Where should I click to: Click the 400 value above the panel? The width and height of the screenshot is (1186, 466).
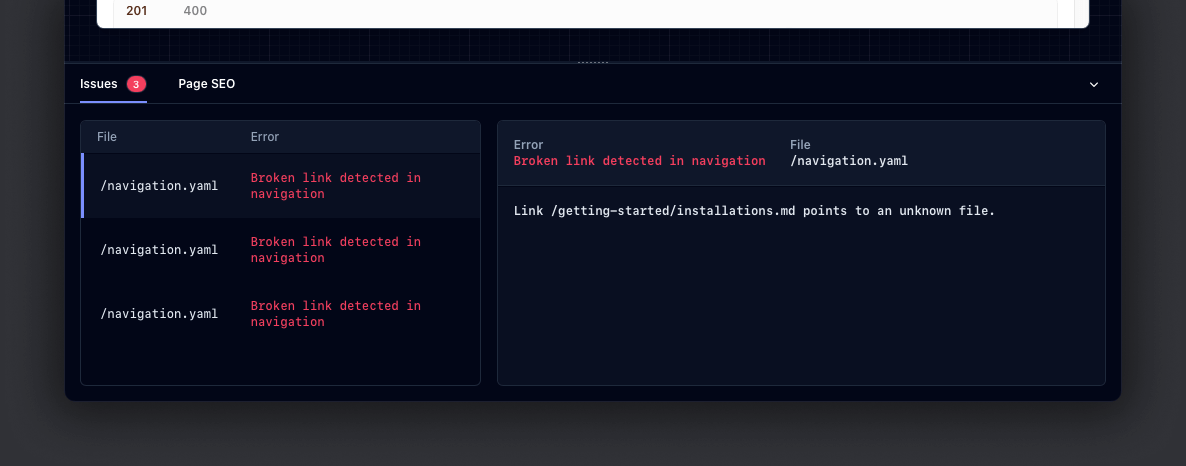[x=195, y=11]
